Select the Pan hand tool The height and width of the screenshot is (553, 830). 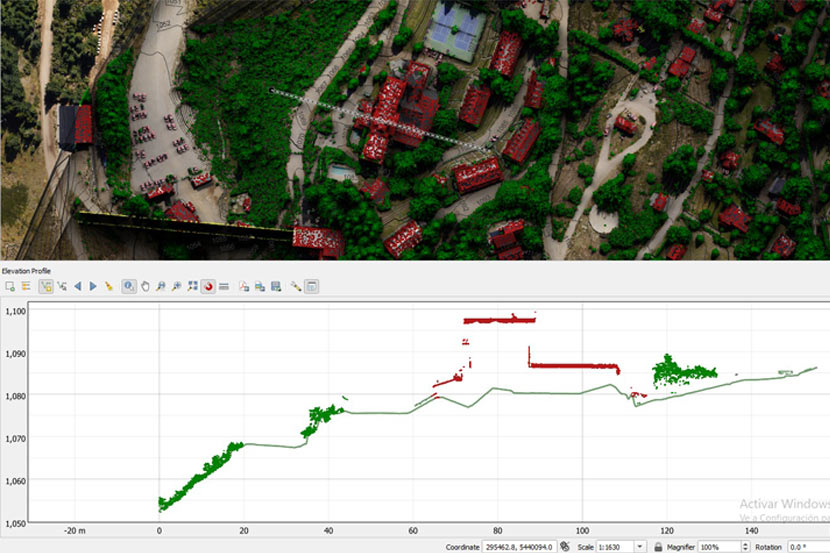point(145,286)
